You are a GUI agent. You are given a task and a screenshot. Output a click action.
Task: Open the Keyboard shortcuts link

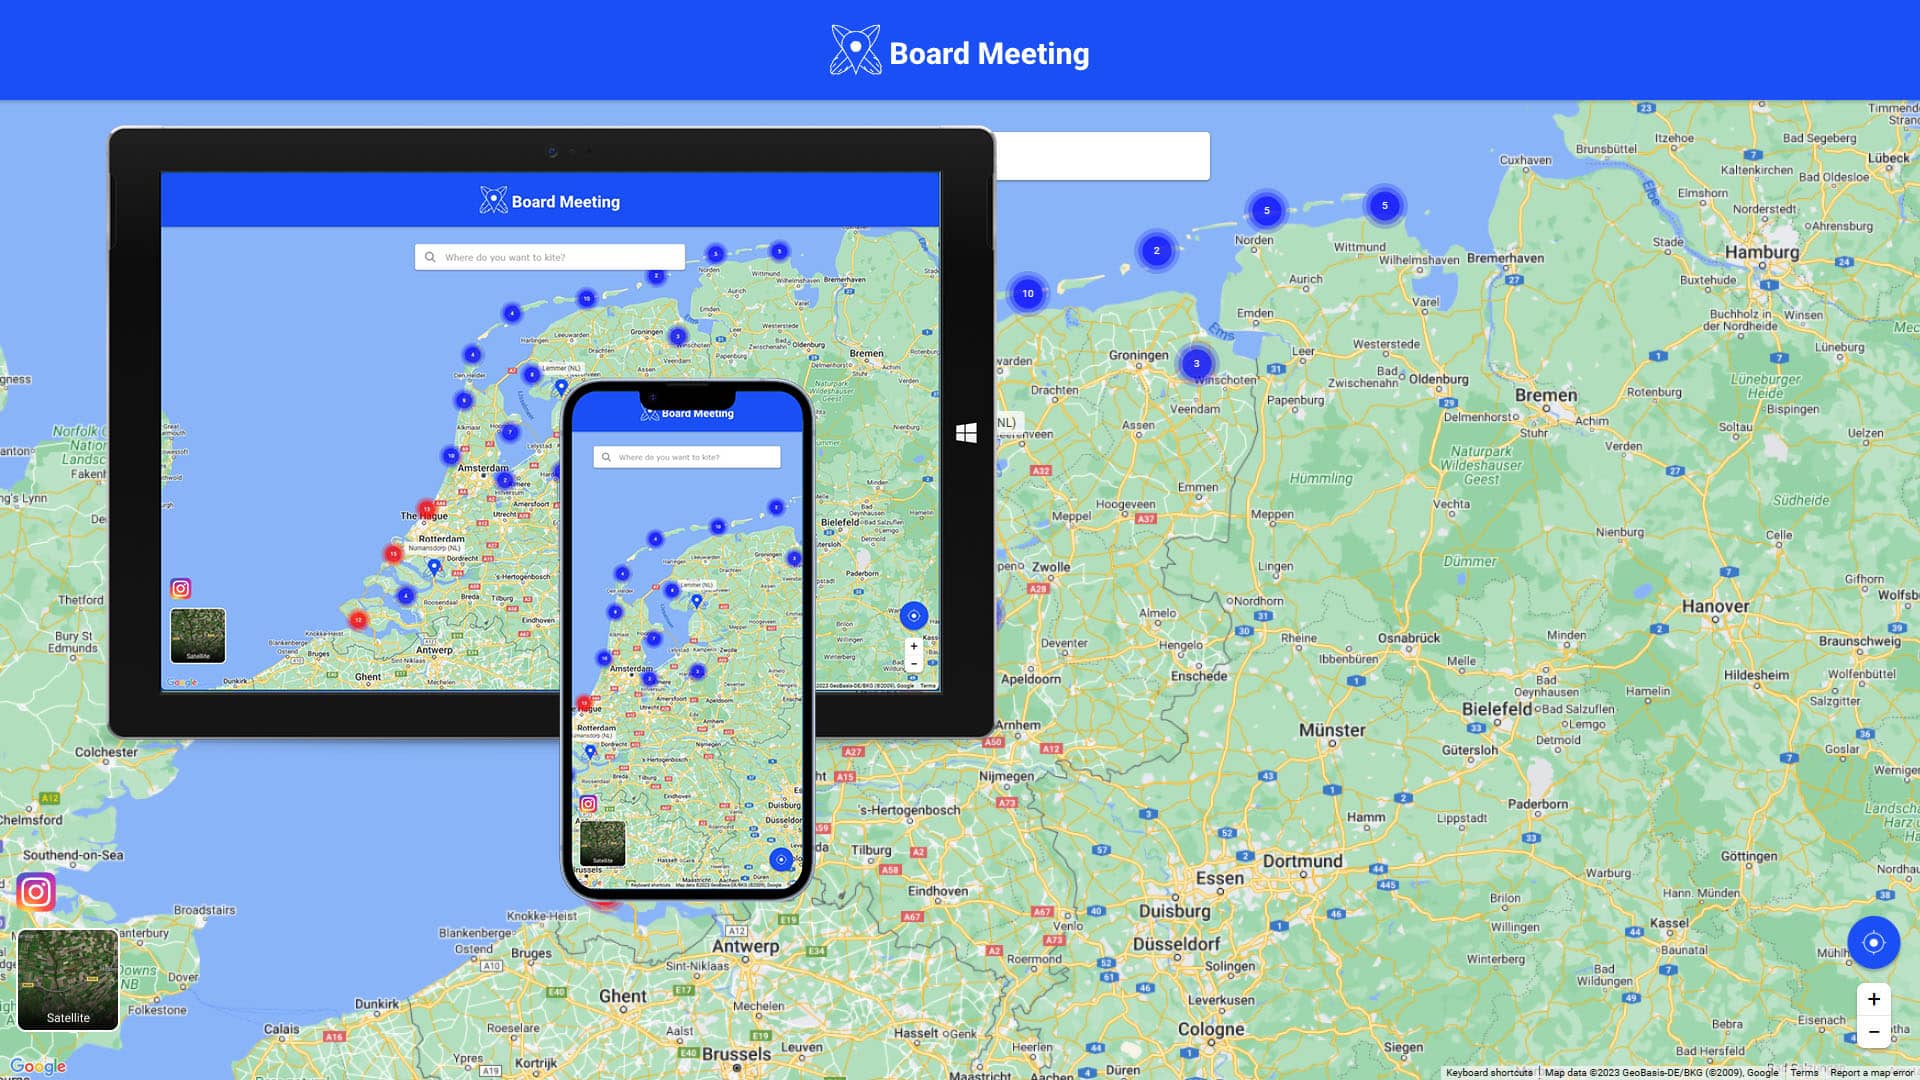pyautogui.click(x=1488, y=1073)
